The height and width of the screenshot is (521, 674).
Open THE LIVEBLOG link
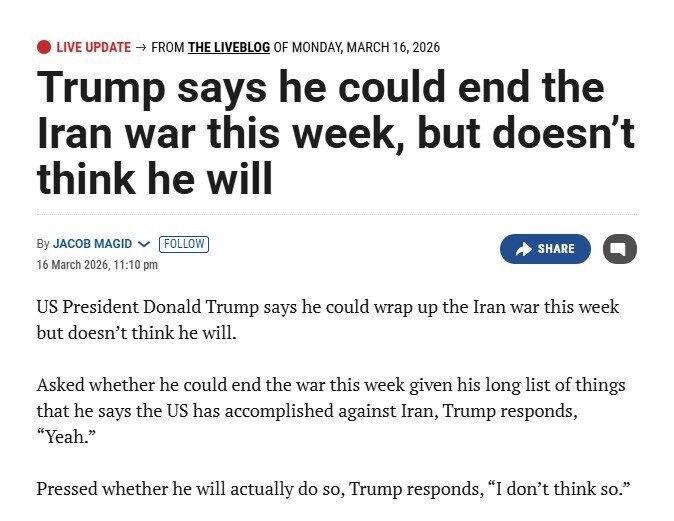pyautogui.click(x=229, y=47)
